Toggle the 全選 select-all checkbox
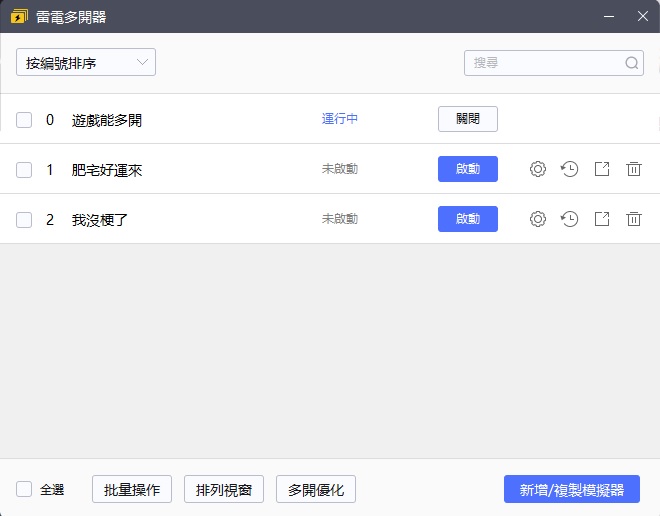The width and height of the screenshot is (660, 516). pyautogui.click(x=24, y=489)
